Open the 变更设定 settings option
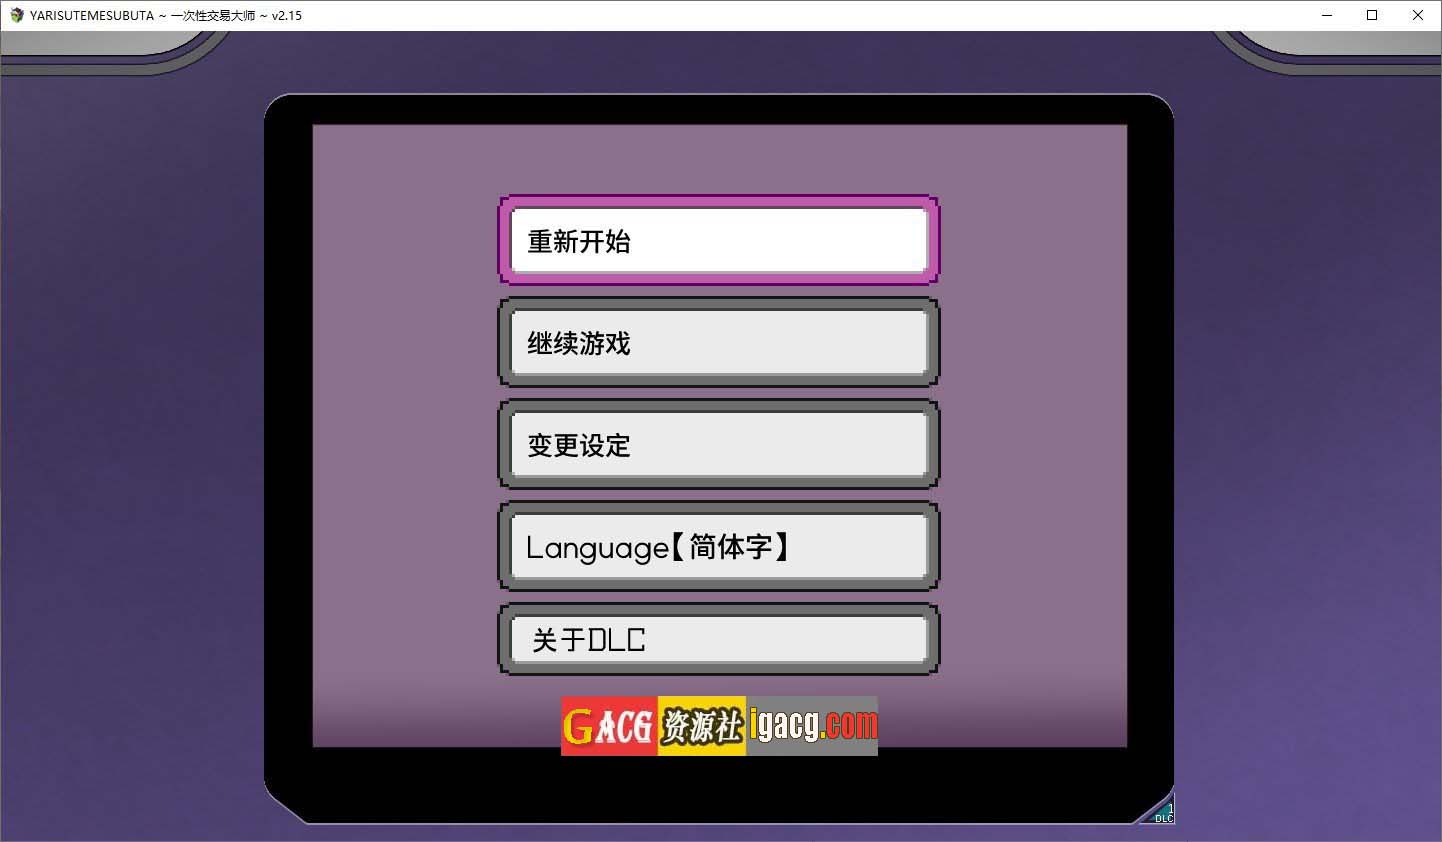Viewport: 1442px width, 842px height. (x=718, y=445)
